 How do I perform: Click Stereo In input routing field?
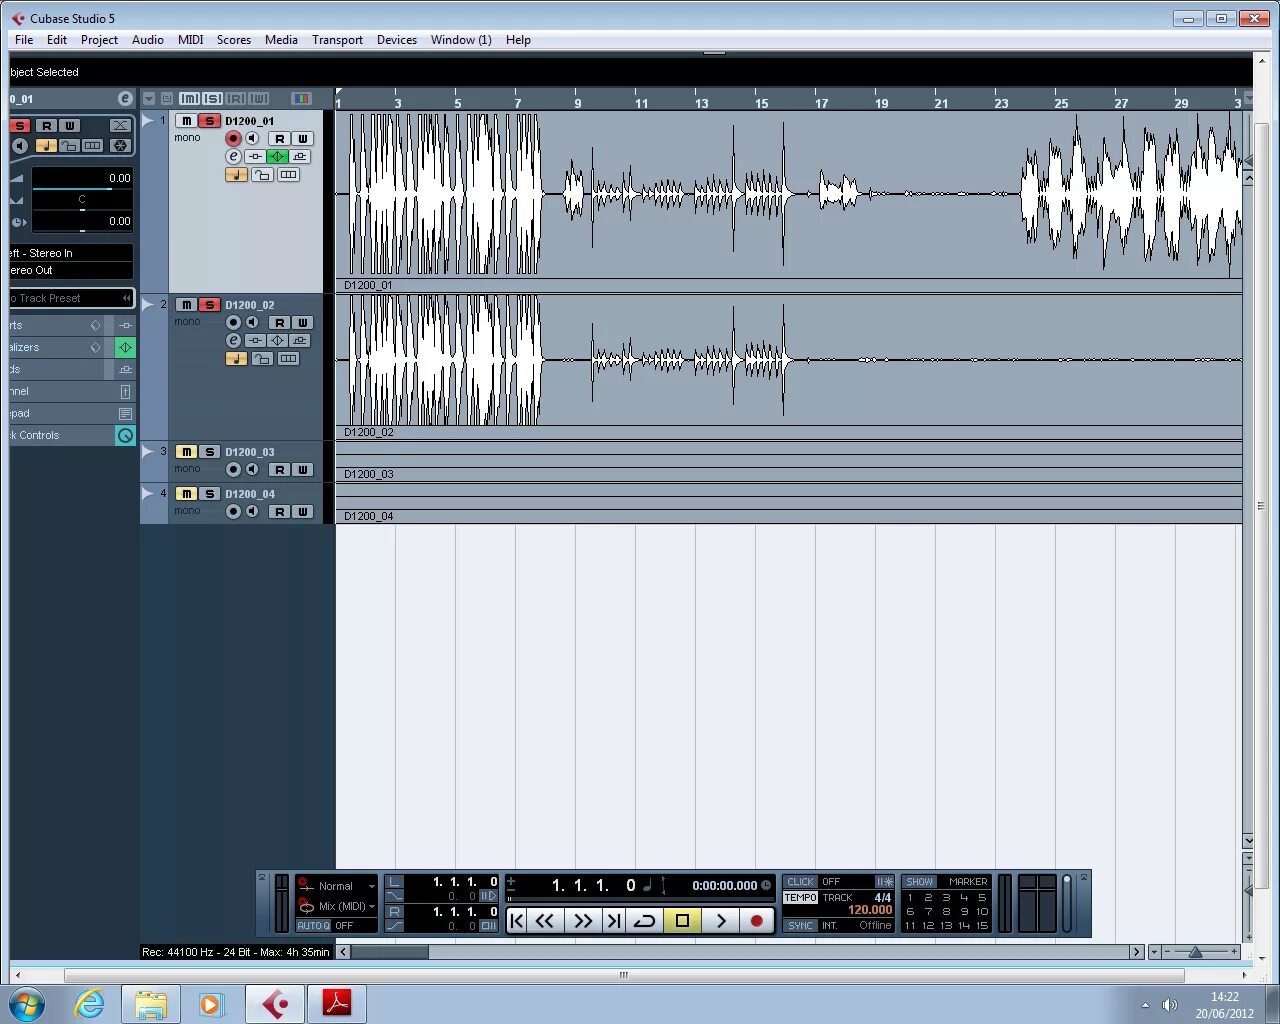click(71, 253)
